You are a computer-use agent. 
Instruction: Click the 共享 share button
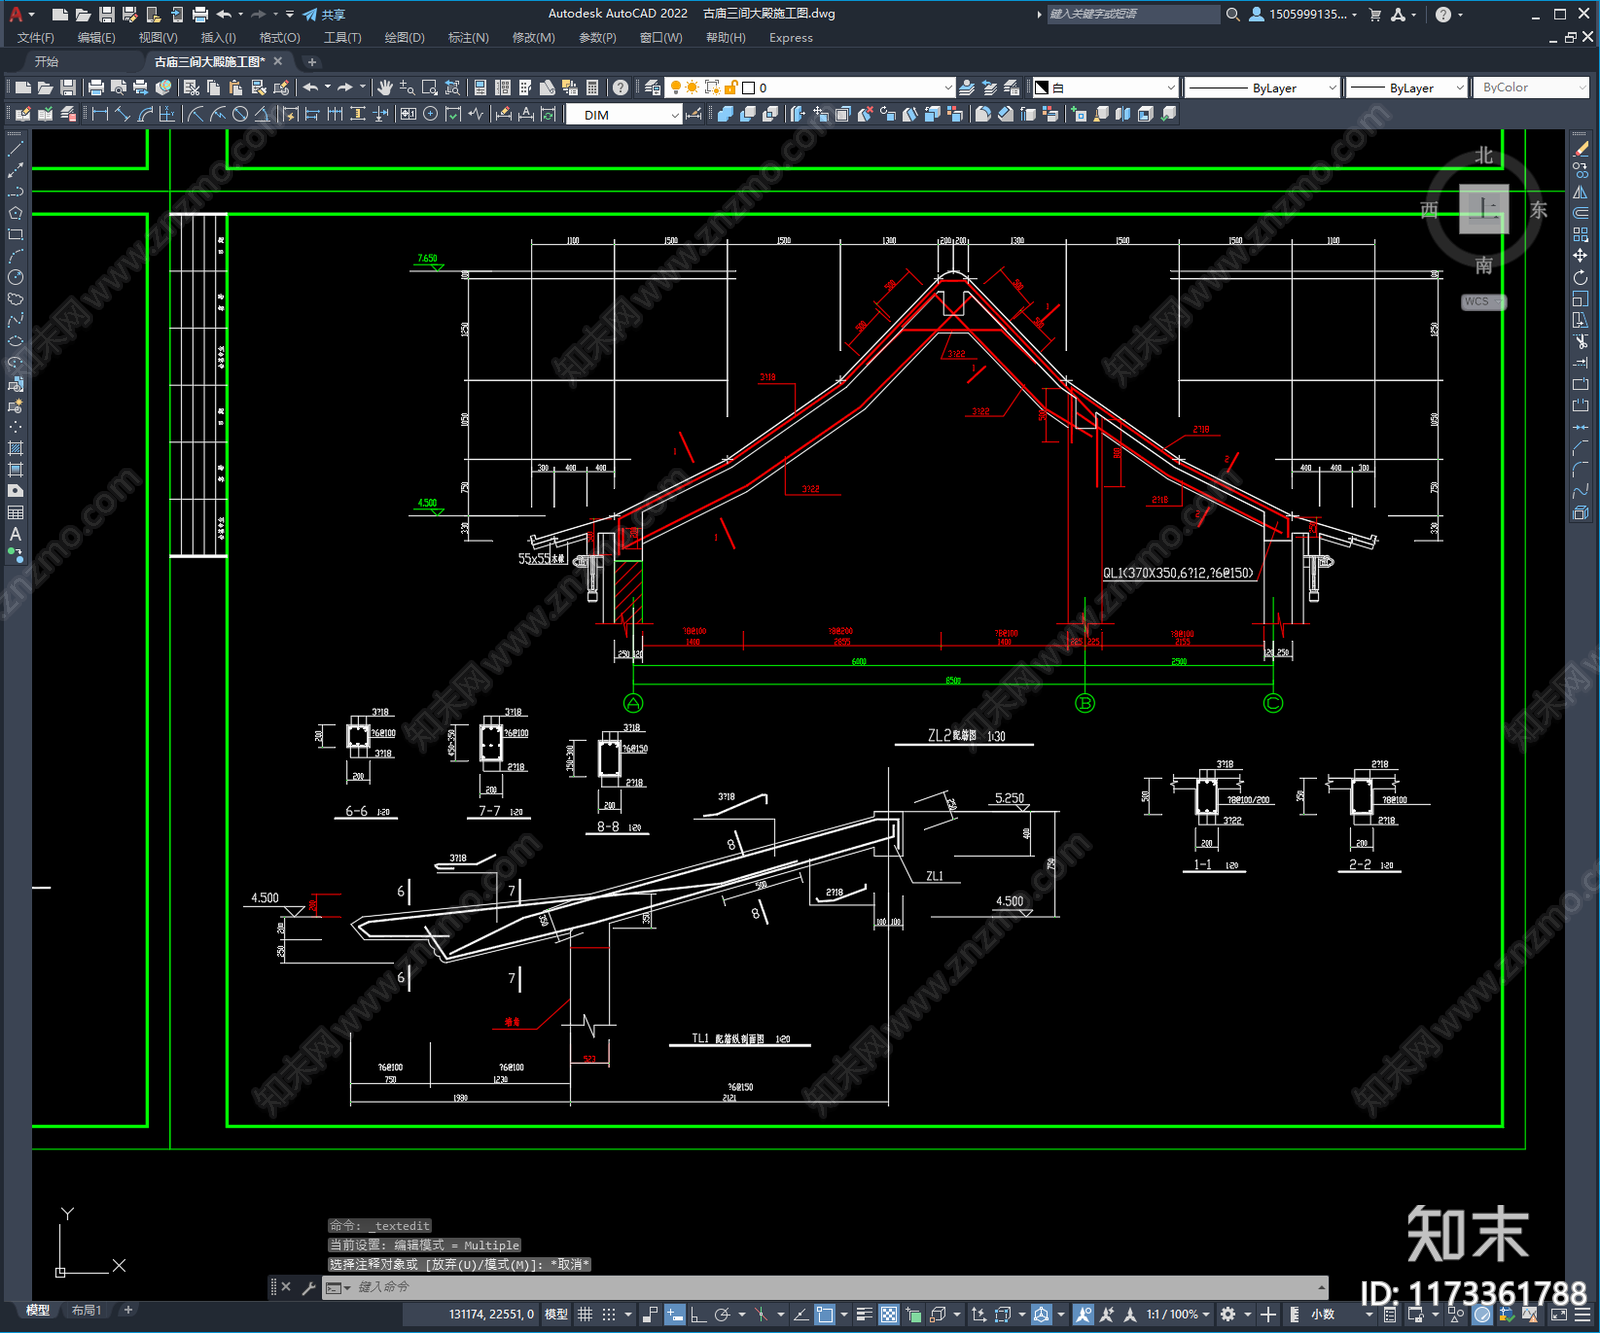(324, 14)
